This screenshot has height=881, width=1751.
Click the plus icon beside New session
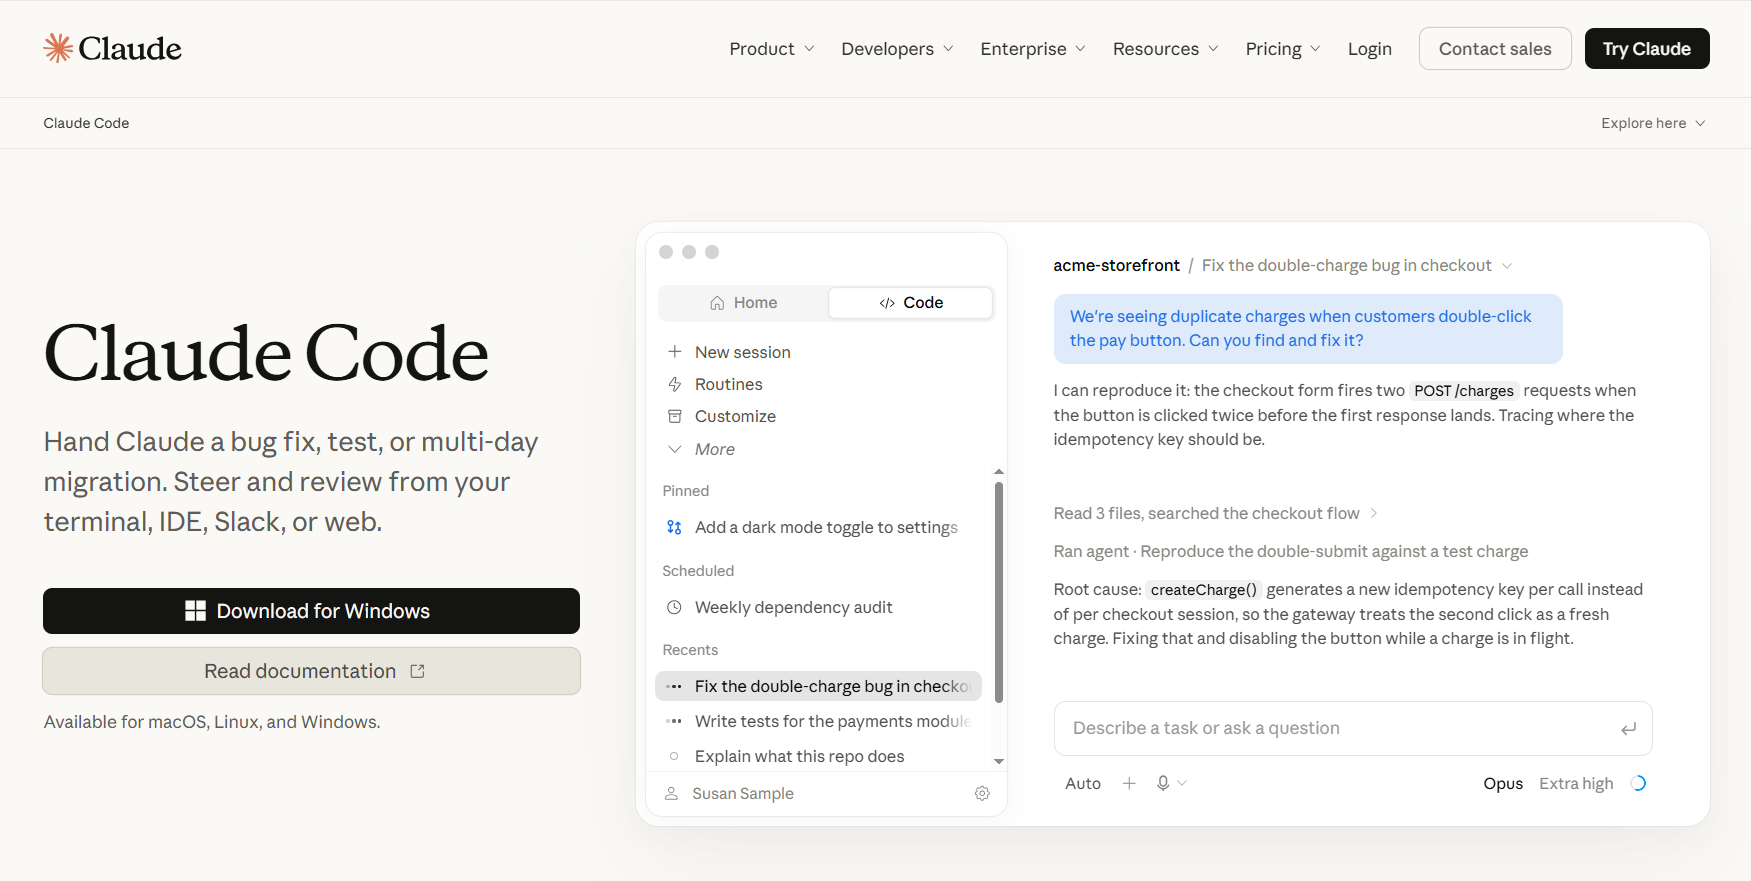pos(675,352)
